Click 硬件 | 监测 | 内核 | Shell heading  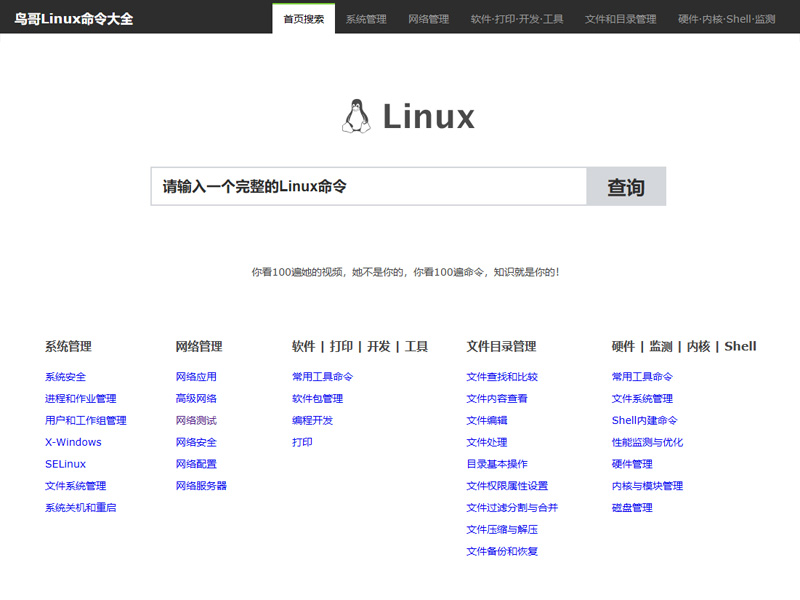tap(684, 347)
